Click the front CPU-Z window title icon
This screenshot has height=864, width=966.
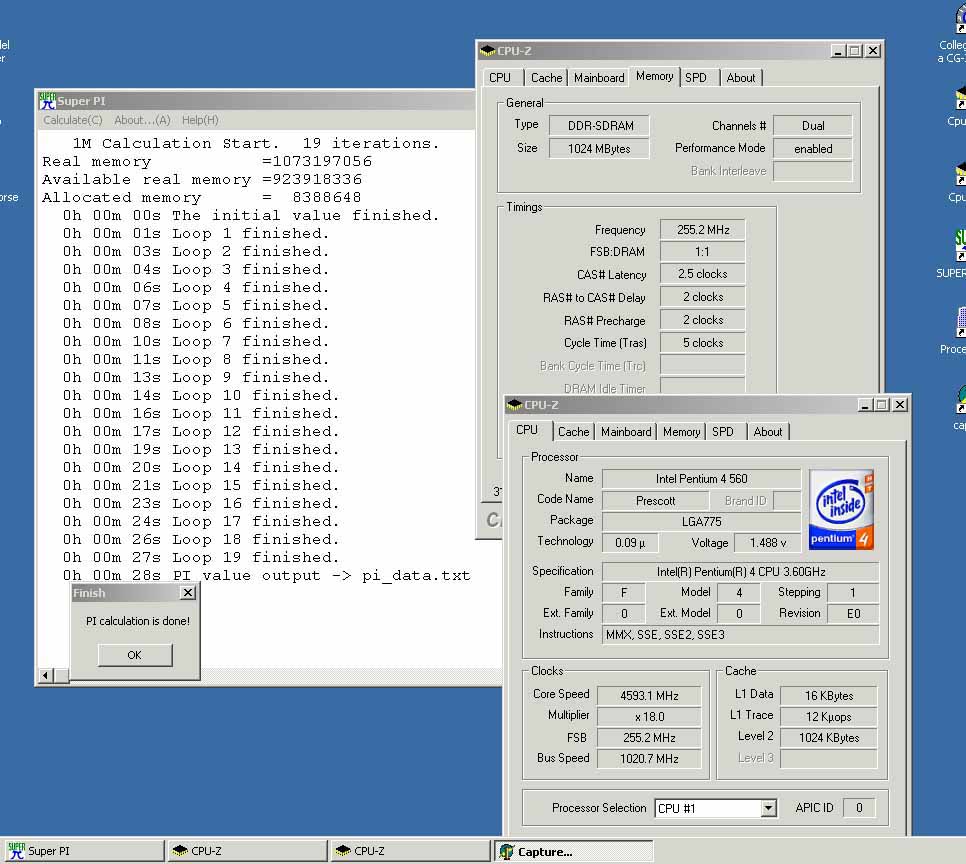click(x=514, y=404)
